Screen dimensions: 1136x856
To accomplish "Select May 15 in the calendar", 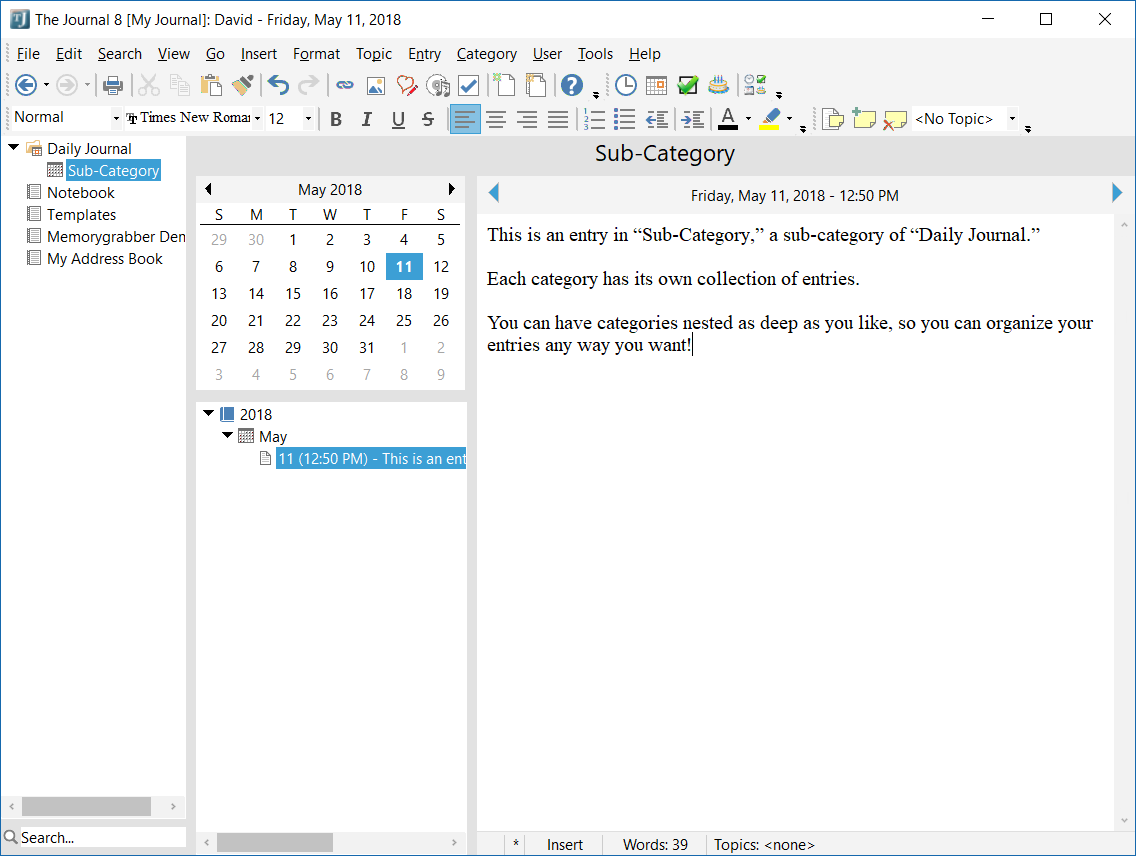I will pyautogui.click(x=293, y=294).
